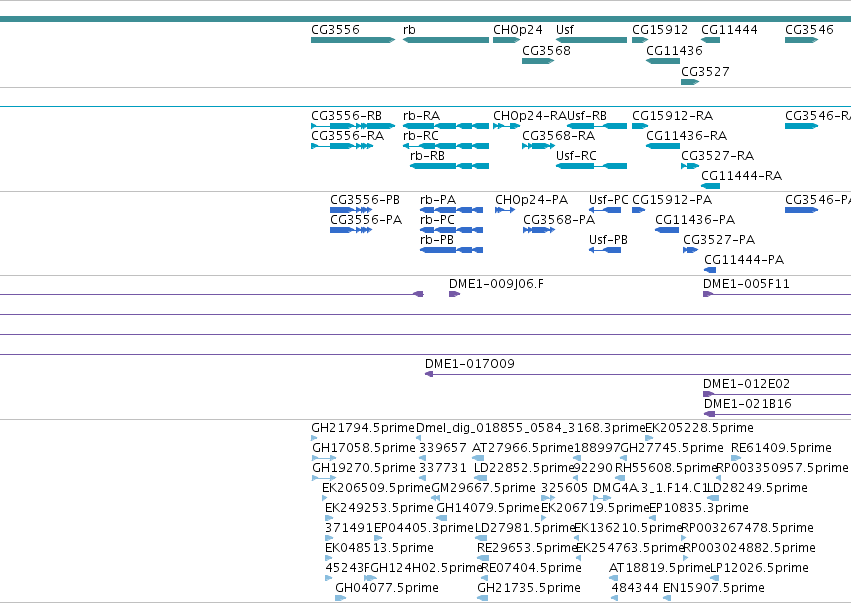Click the CG3546-PA protein feature
This screenshot has height=603, width=851.
[x=801, y=210]
